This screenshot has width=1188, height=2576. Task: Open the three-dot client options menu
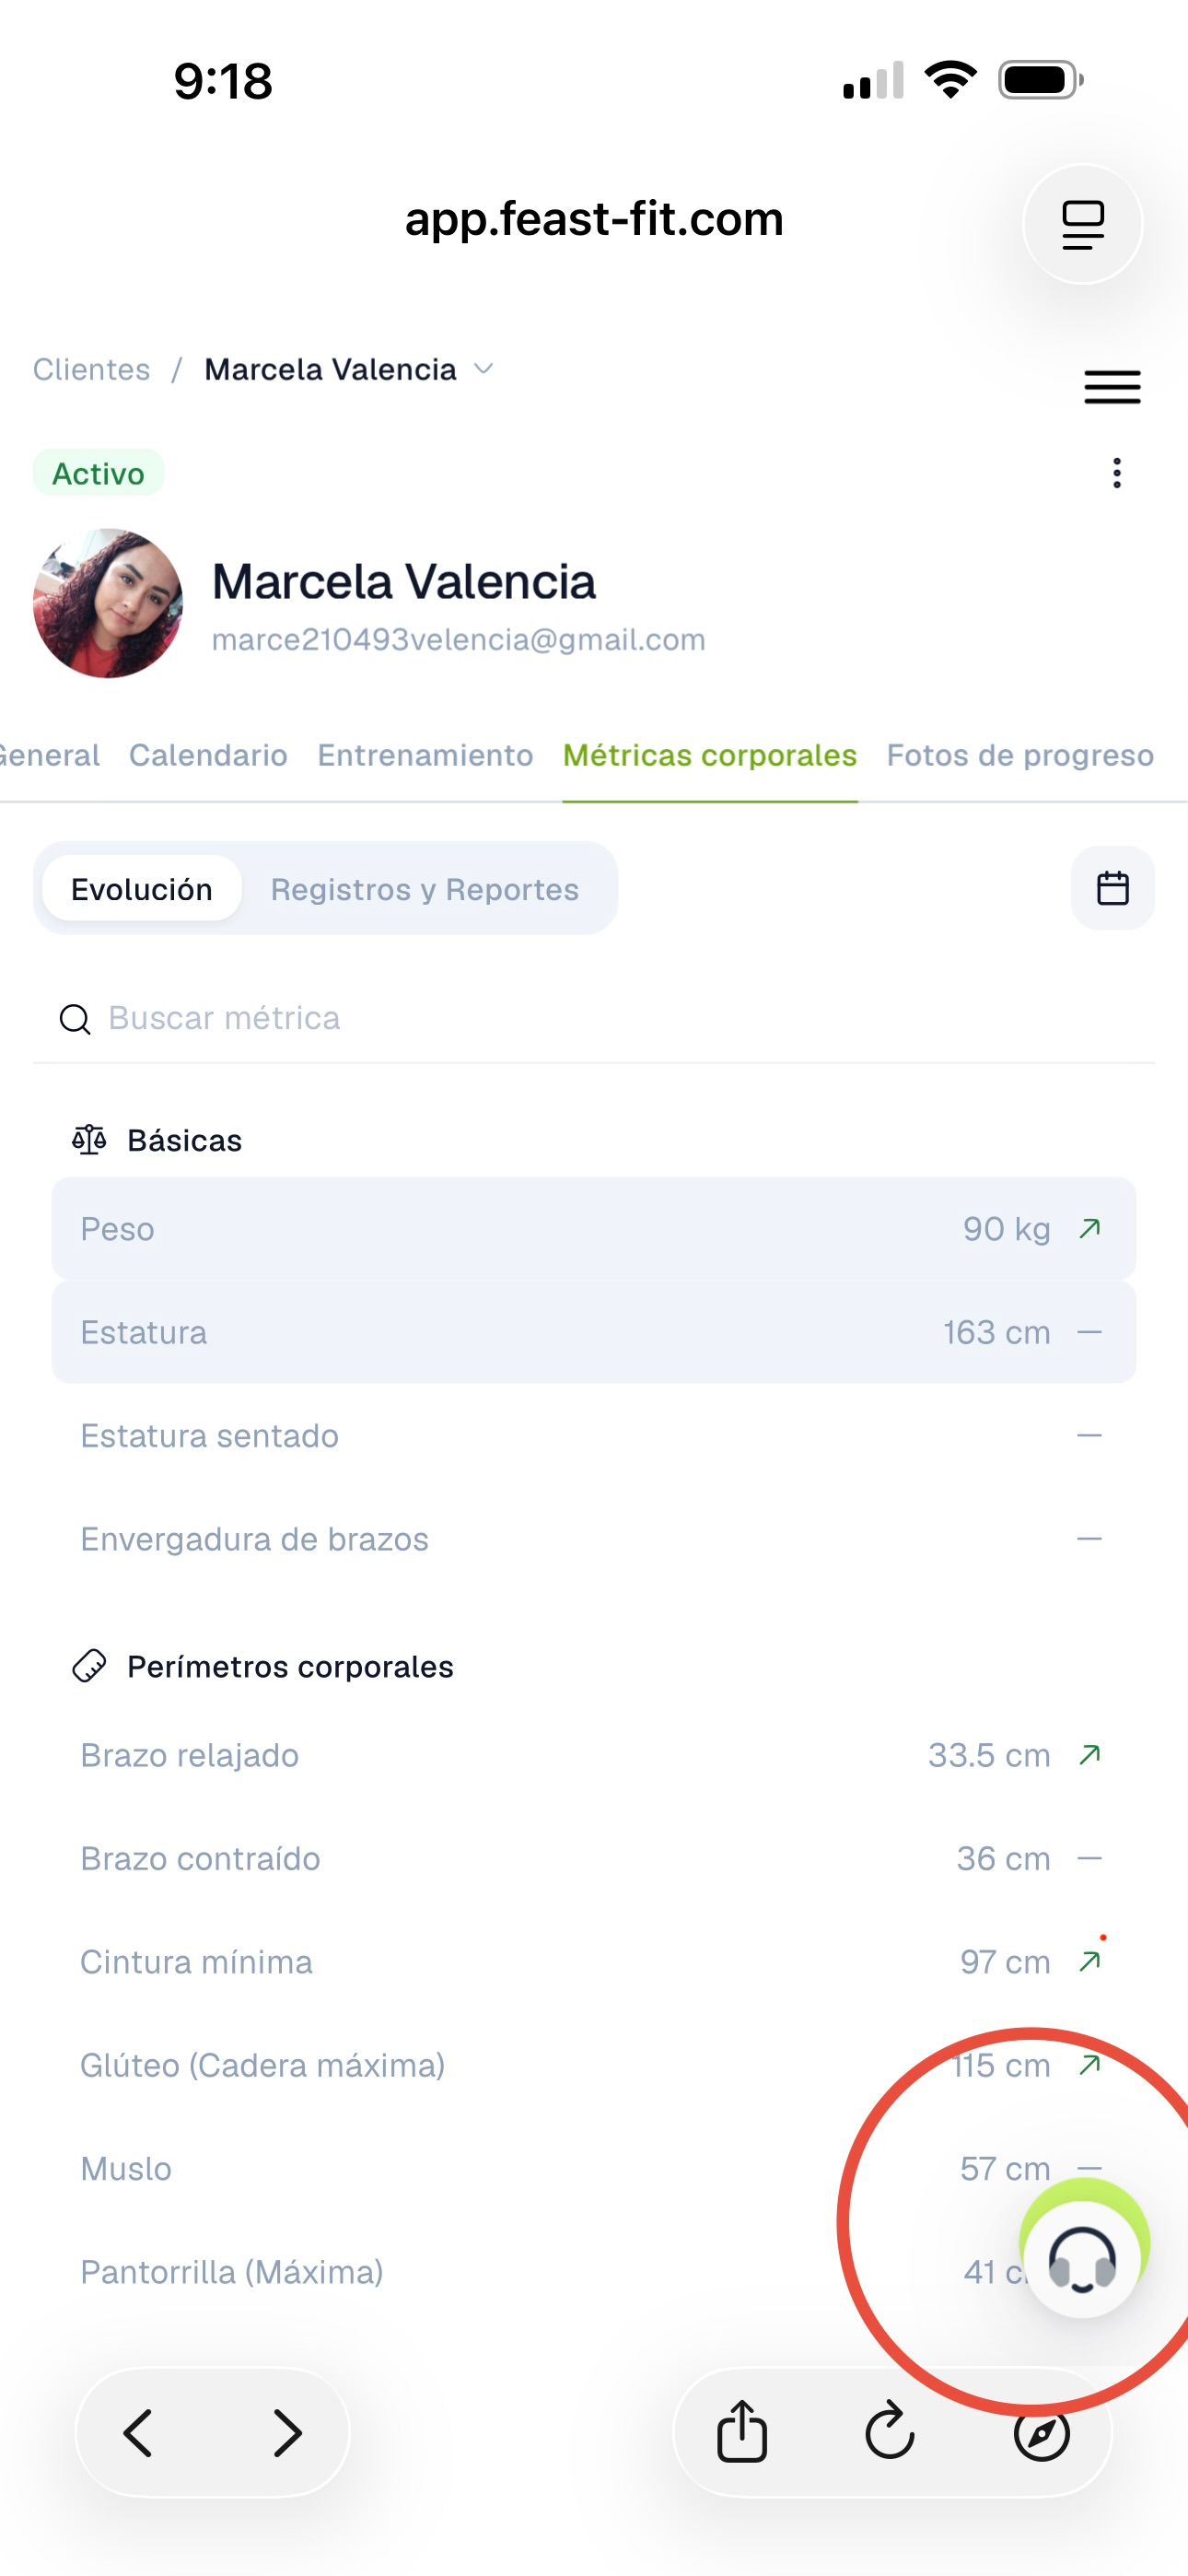(x=1116, y=473)
